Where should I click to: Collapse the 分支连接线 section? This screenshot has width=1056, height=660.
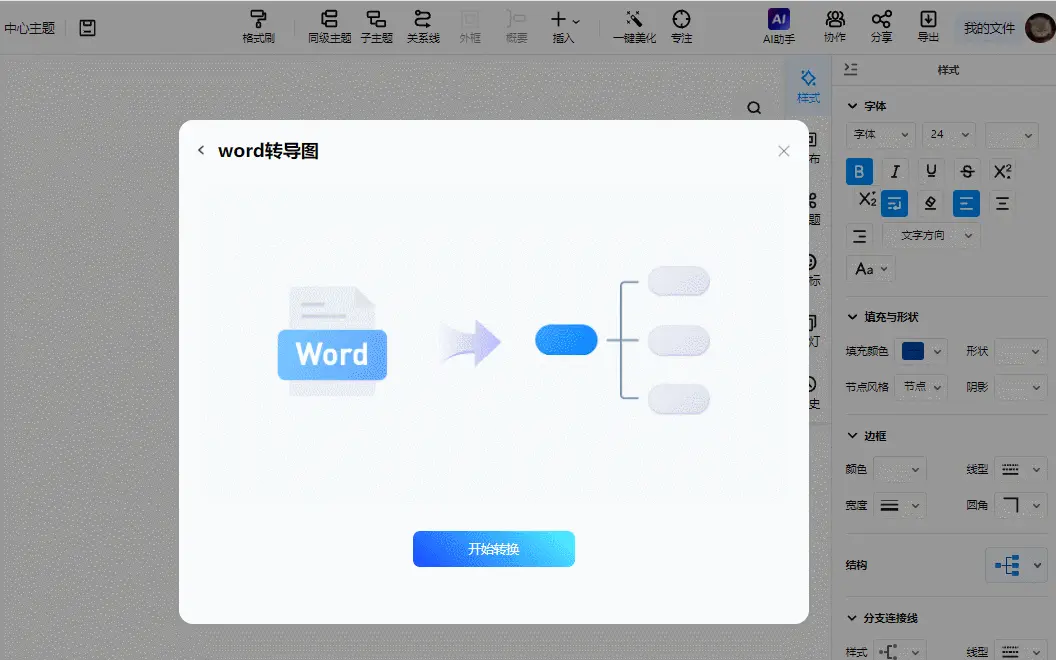(852, 618)
